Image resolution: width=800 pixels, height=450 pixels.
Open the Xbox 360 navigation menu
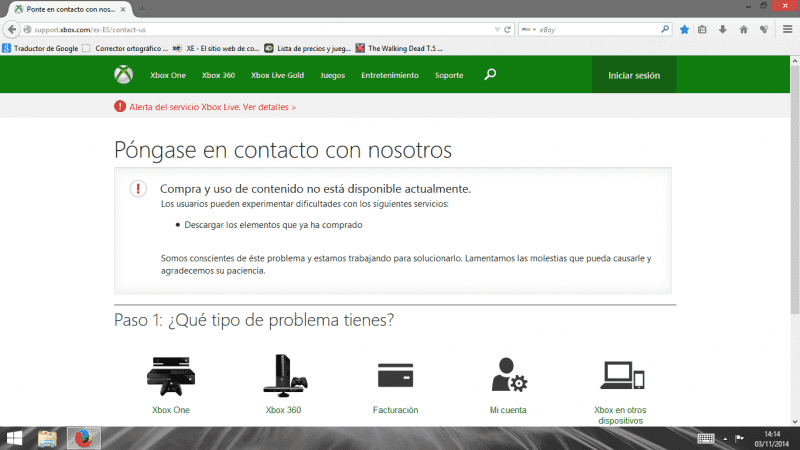click(x=218, y=75)
